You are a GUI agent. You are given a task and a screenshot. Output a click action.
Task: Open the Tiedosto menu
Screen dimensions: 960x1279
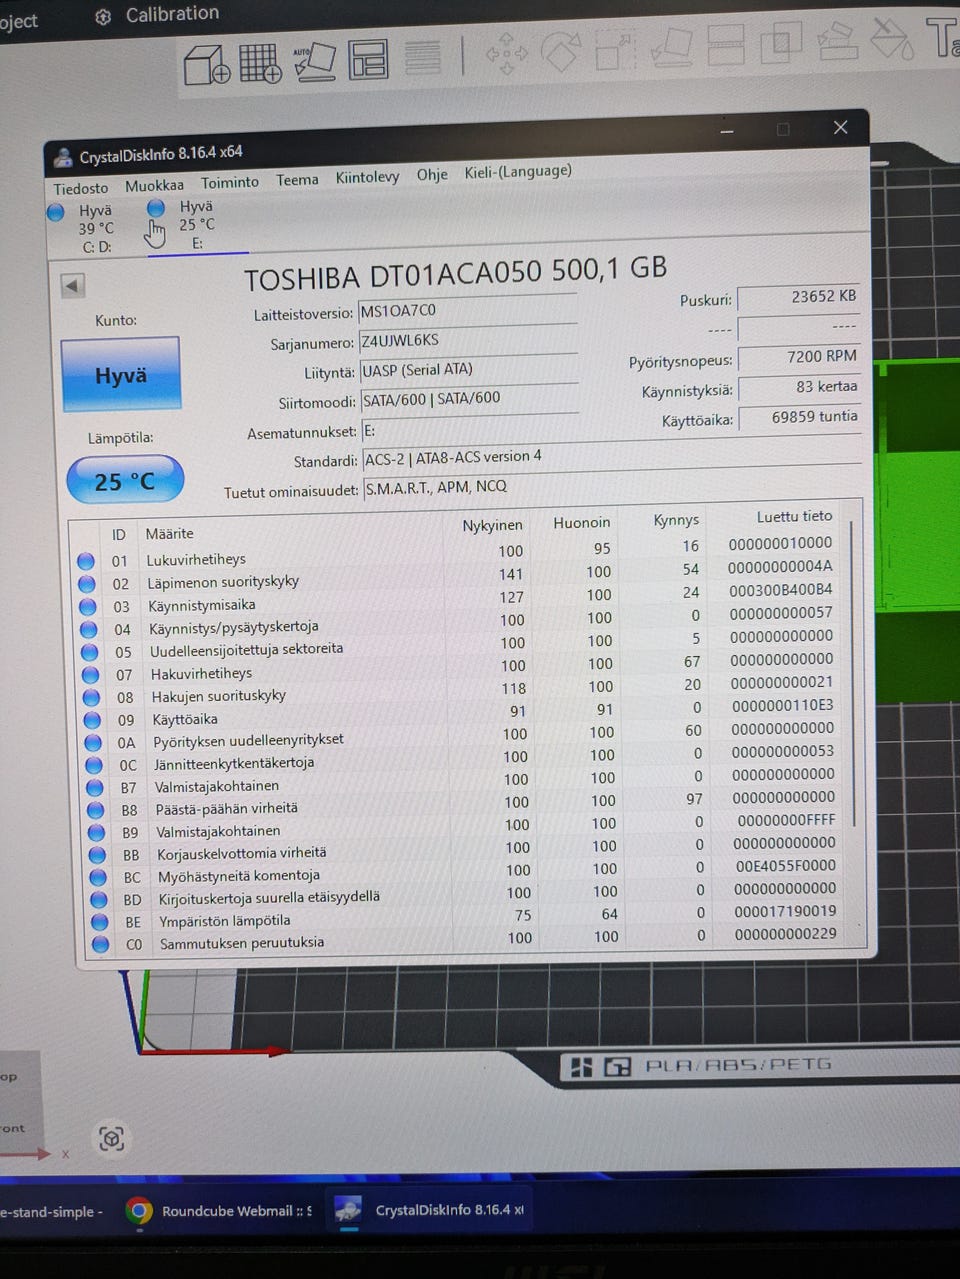tap(81, 188)
